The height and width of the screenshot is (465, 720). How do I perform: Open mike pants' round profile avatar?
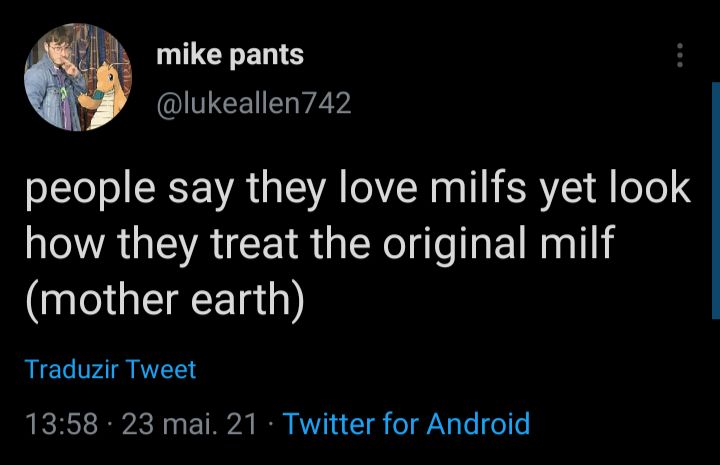coord(78,78)
